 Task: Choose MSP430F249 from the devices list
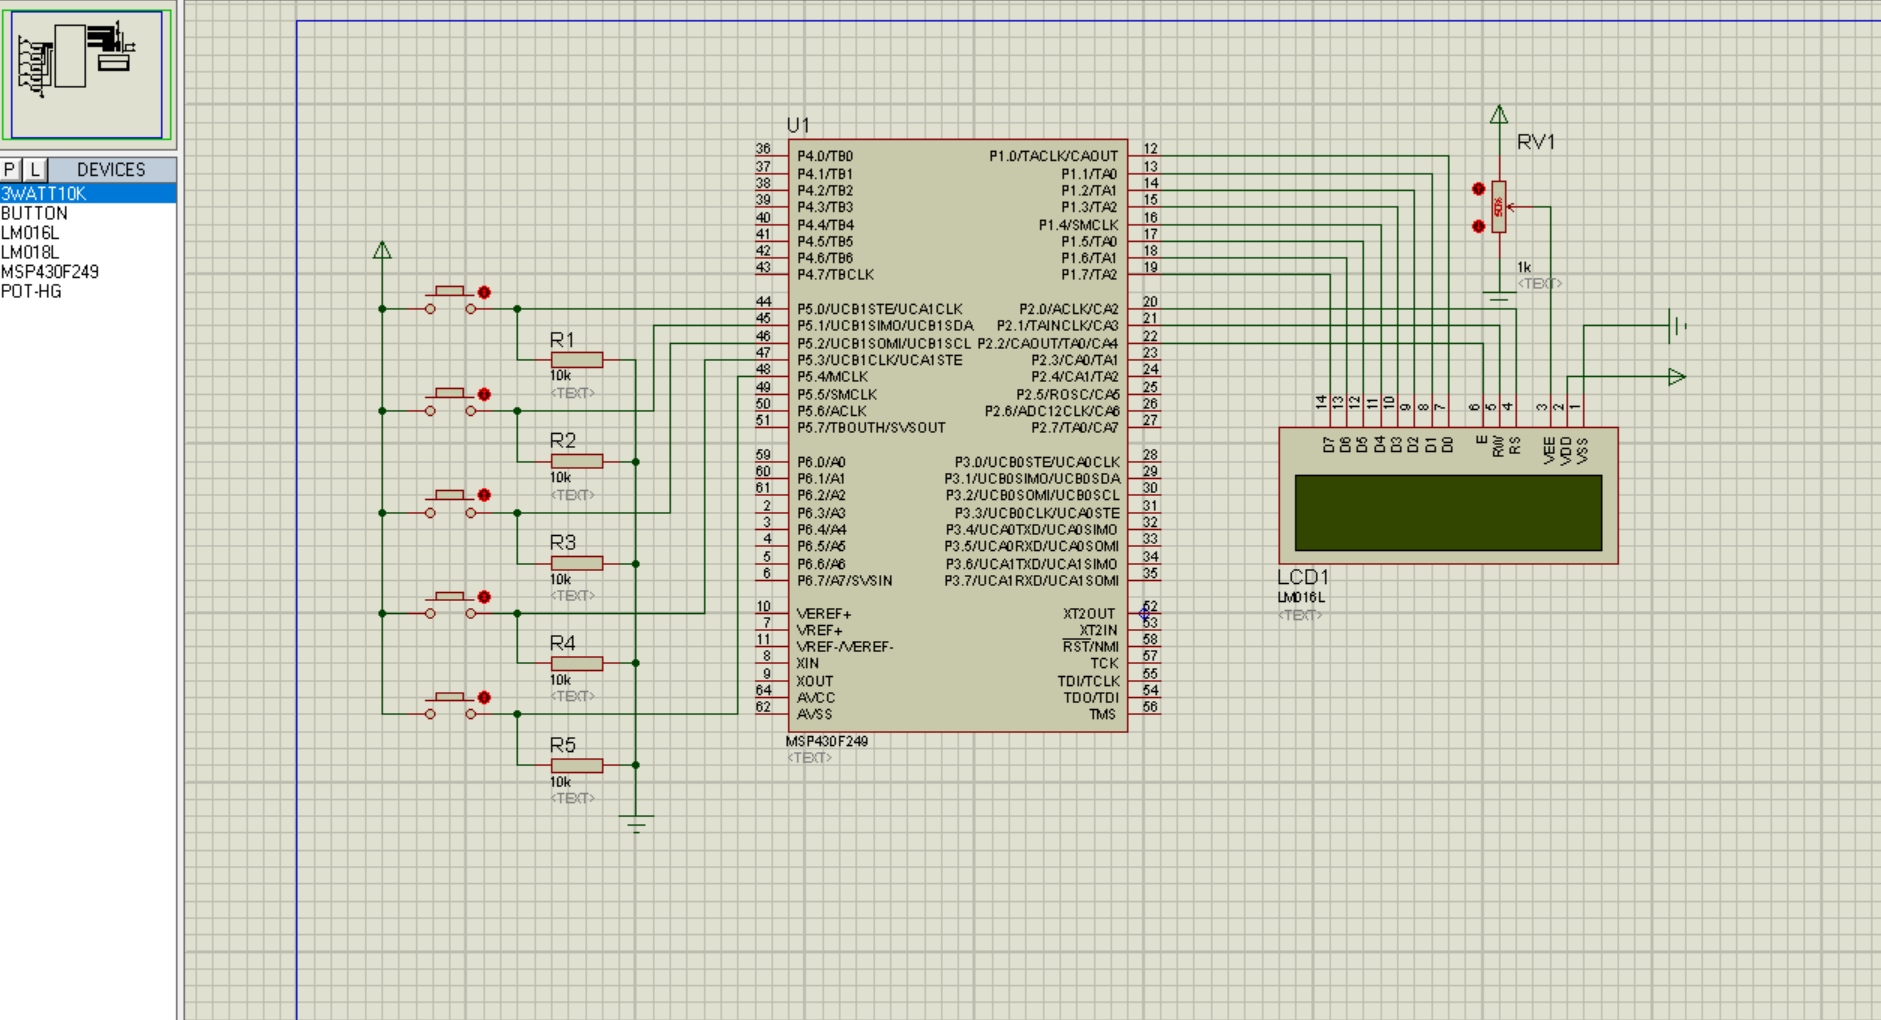tap(50, 272)
